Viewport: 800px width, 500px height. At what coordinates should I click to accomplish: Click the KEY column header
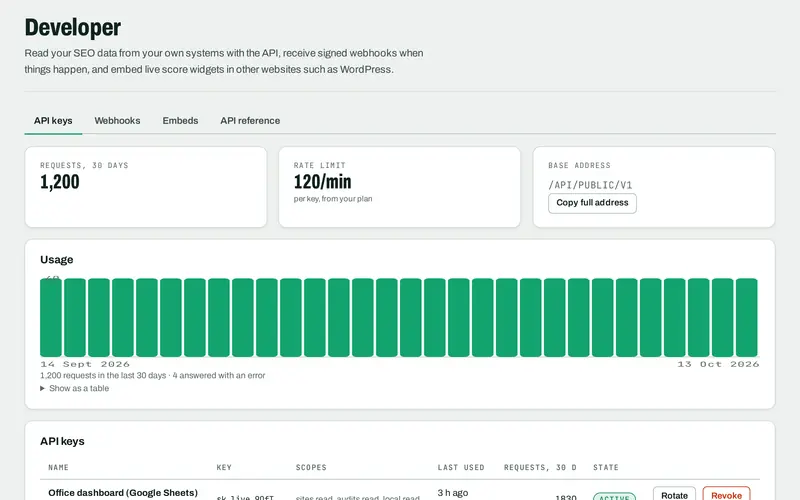click(224, 467)
